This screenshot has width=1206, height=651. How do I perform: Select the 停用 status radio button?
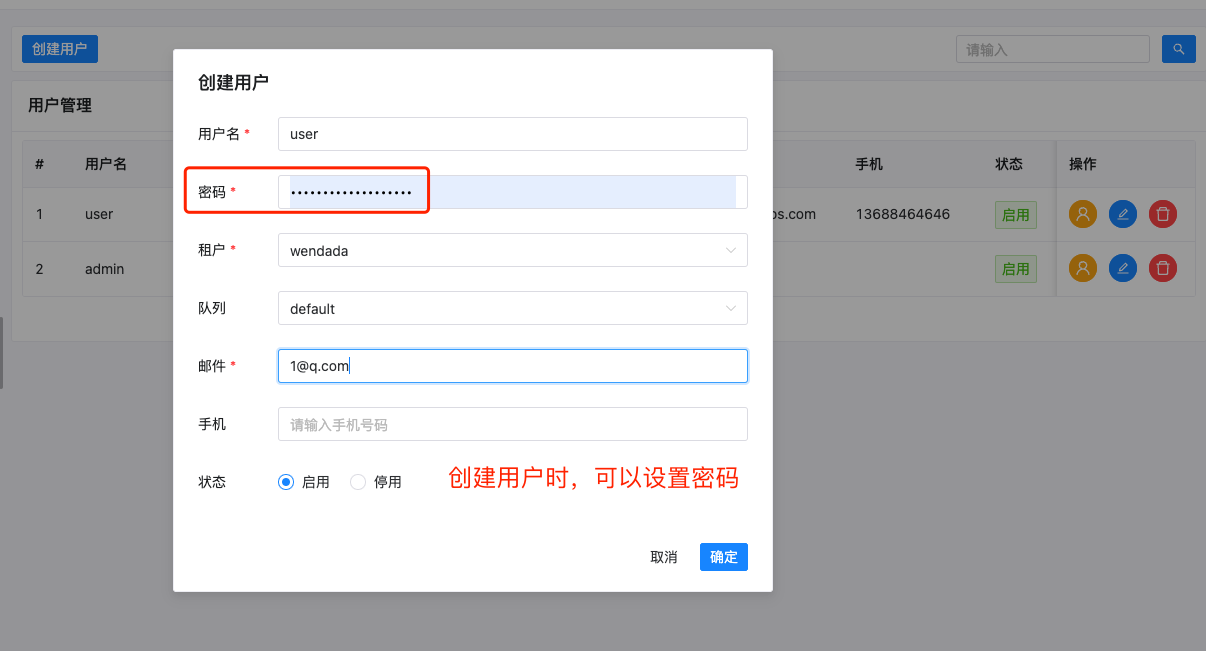pyautogui.click(x=358, y=481)
